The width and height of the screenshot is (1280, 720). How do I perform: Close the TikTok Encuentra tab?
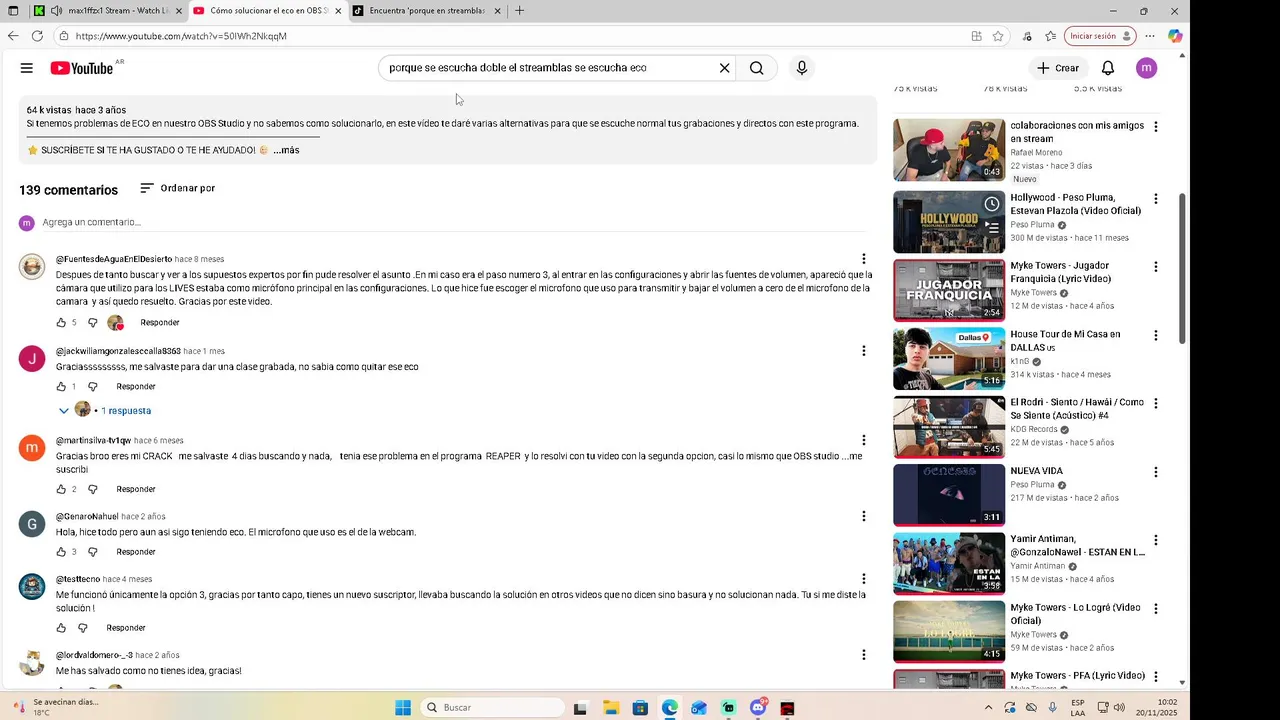[497, 11]
